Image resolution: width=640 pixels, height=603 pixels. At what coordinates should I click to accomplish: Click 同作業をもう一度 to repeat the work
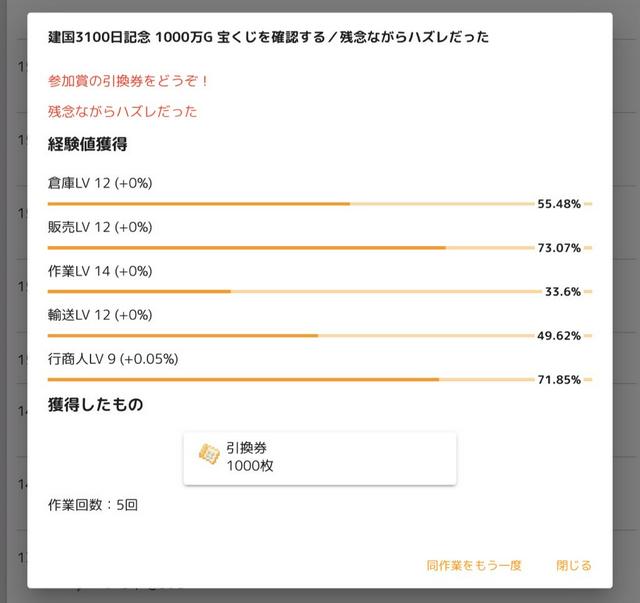pyautogui.click(x=474, y=565)
